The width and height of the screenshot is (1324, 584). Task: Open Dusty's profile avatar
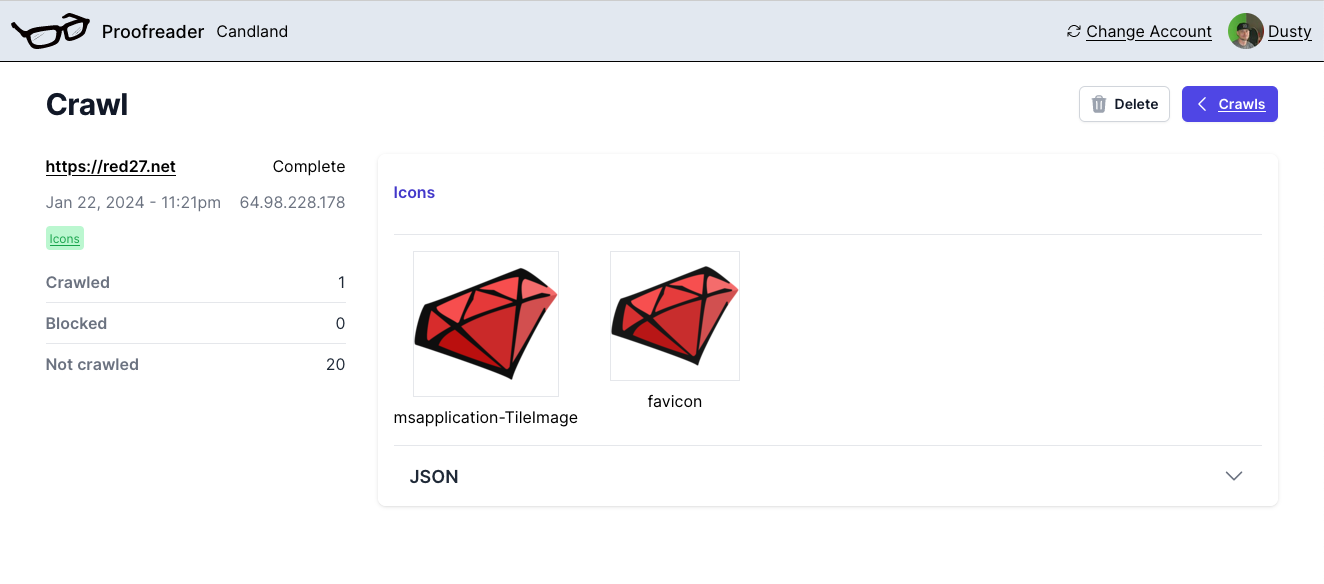1245,31
